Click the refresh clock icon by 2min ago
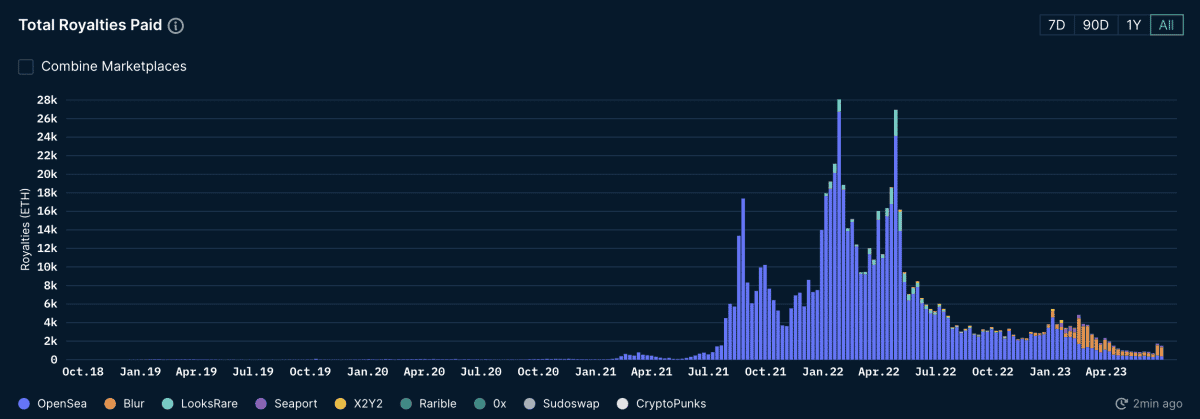 tap(1122, 403)
